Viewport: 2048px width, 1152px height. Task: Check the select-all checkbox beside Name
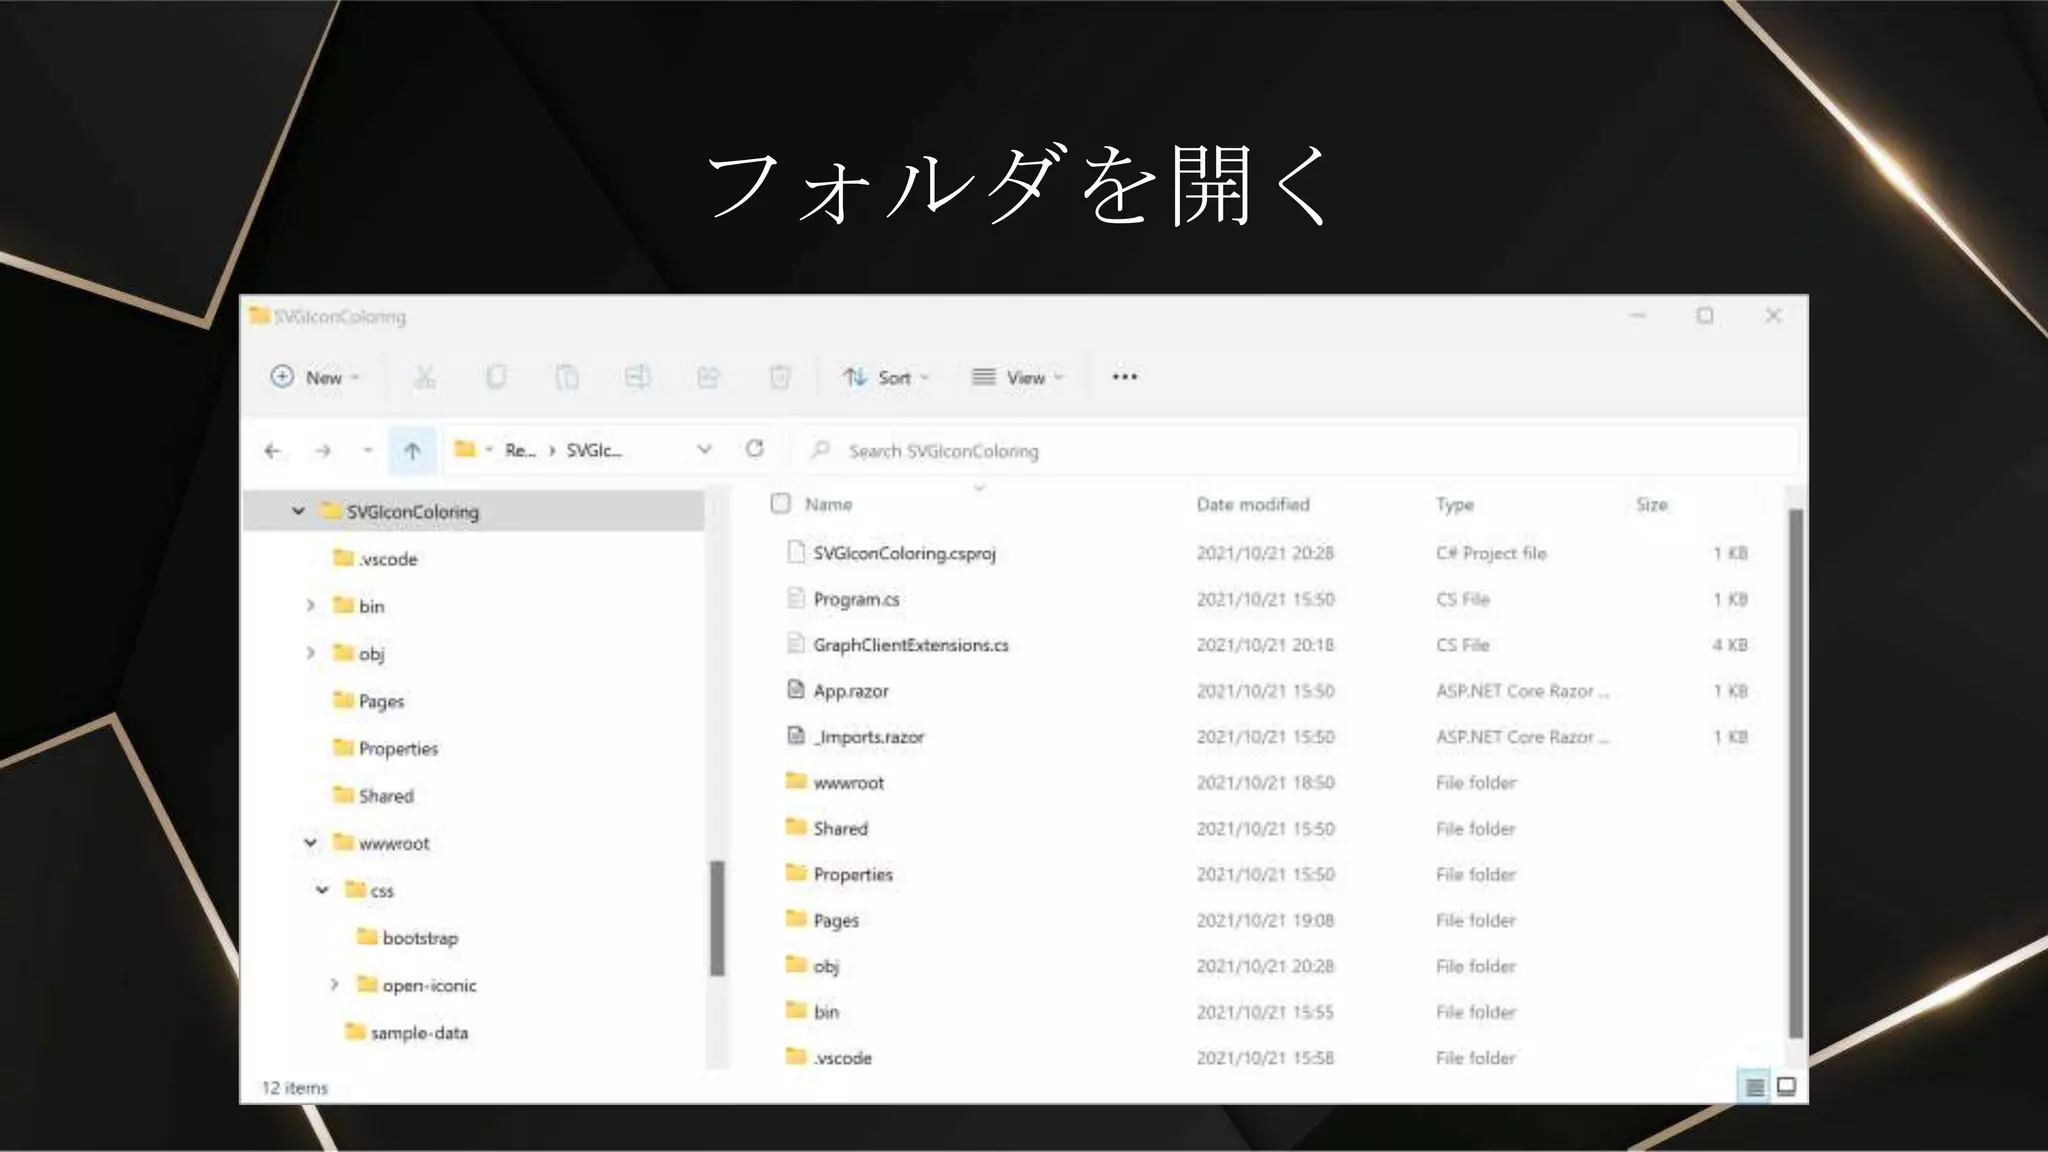pyautogui.click(x=781, y=503)
